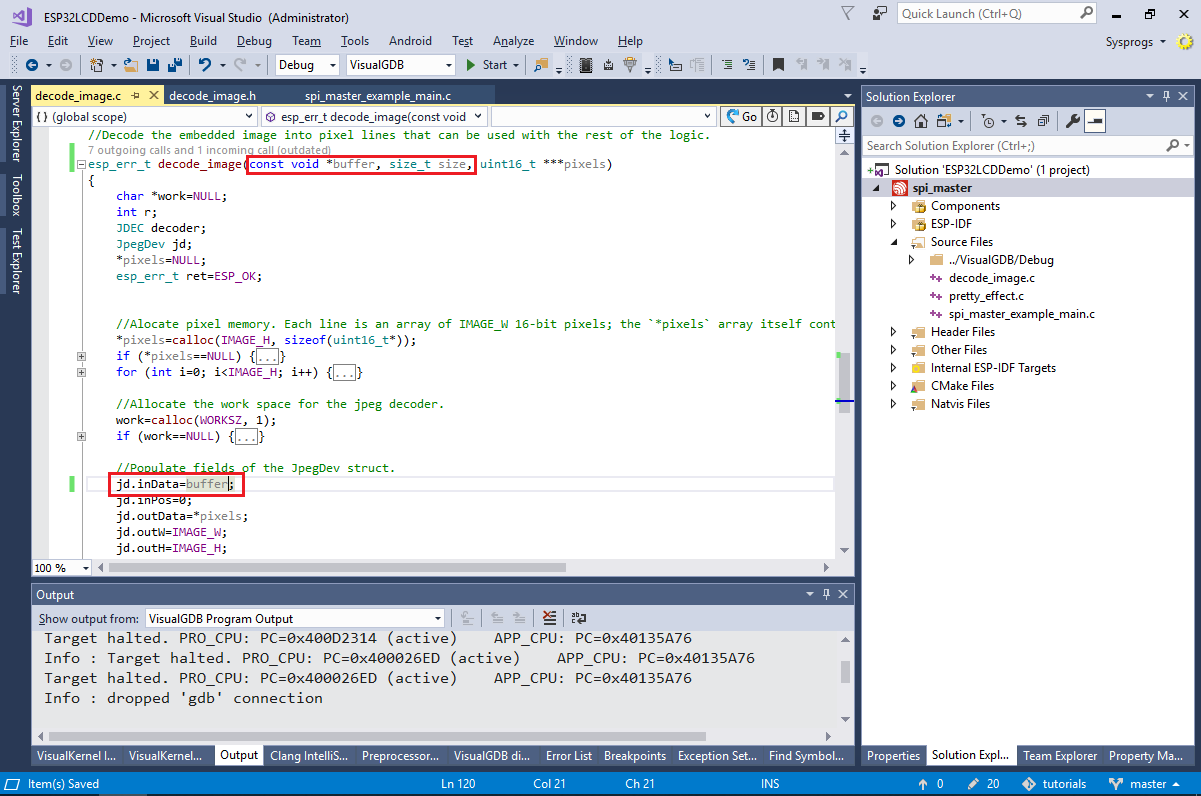Click the Pending Changes Filter clock icon
This screenshot has width=1201, height=796.
(988, 121)
